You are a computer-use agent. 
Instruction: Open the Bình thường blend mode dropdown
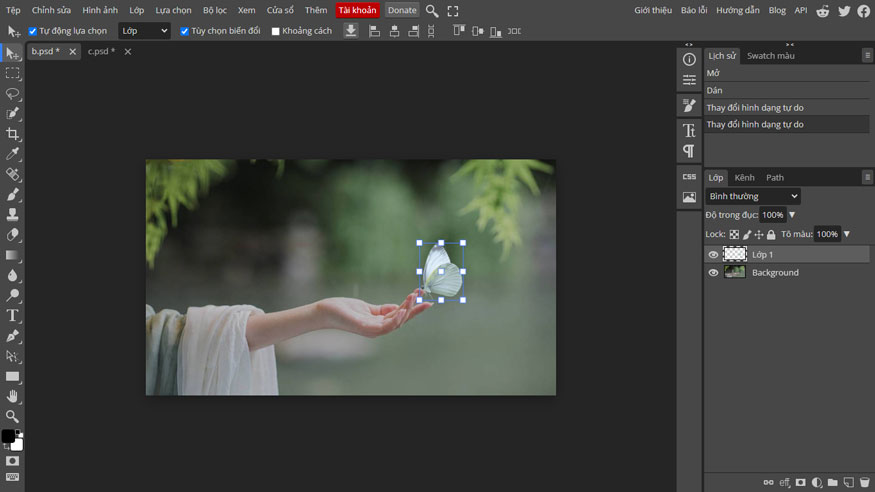(753, 197)
